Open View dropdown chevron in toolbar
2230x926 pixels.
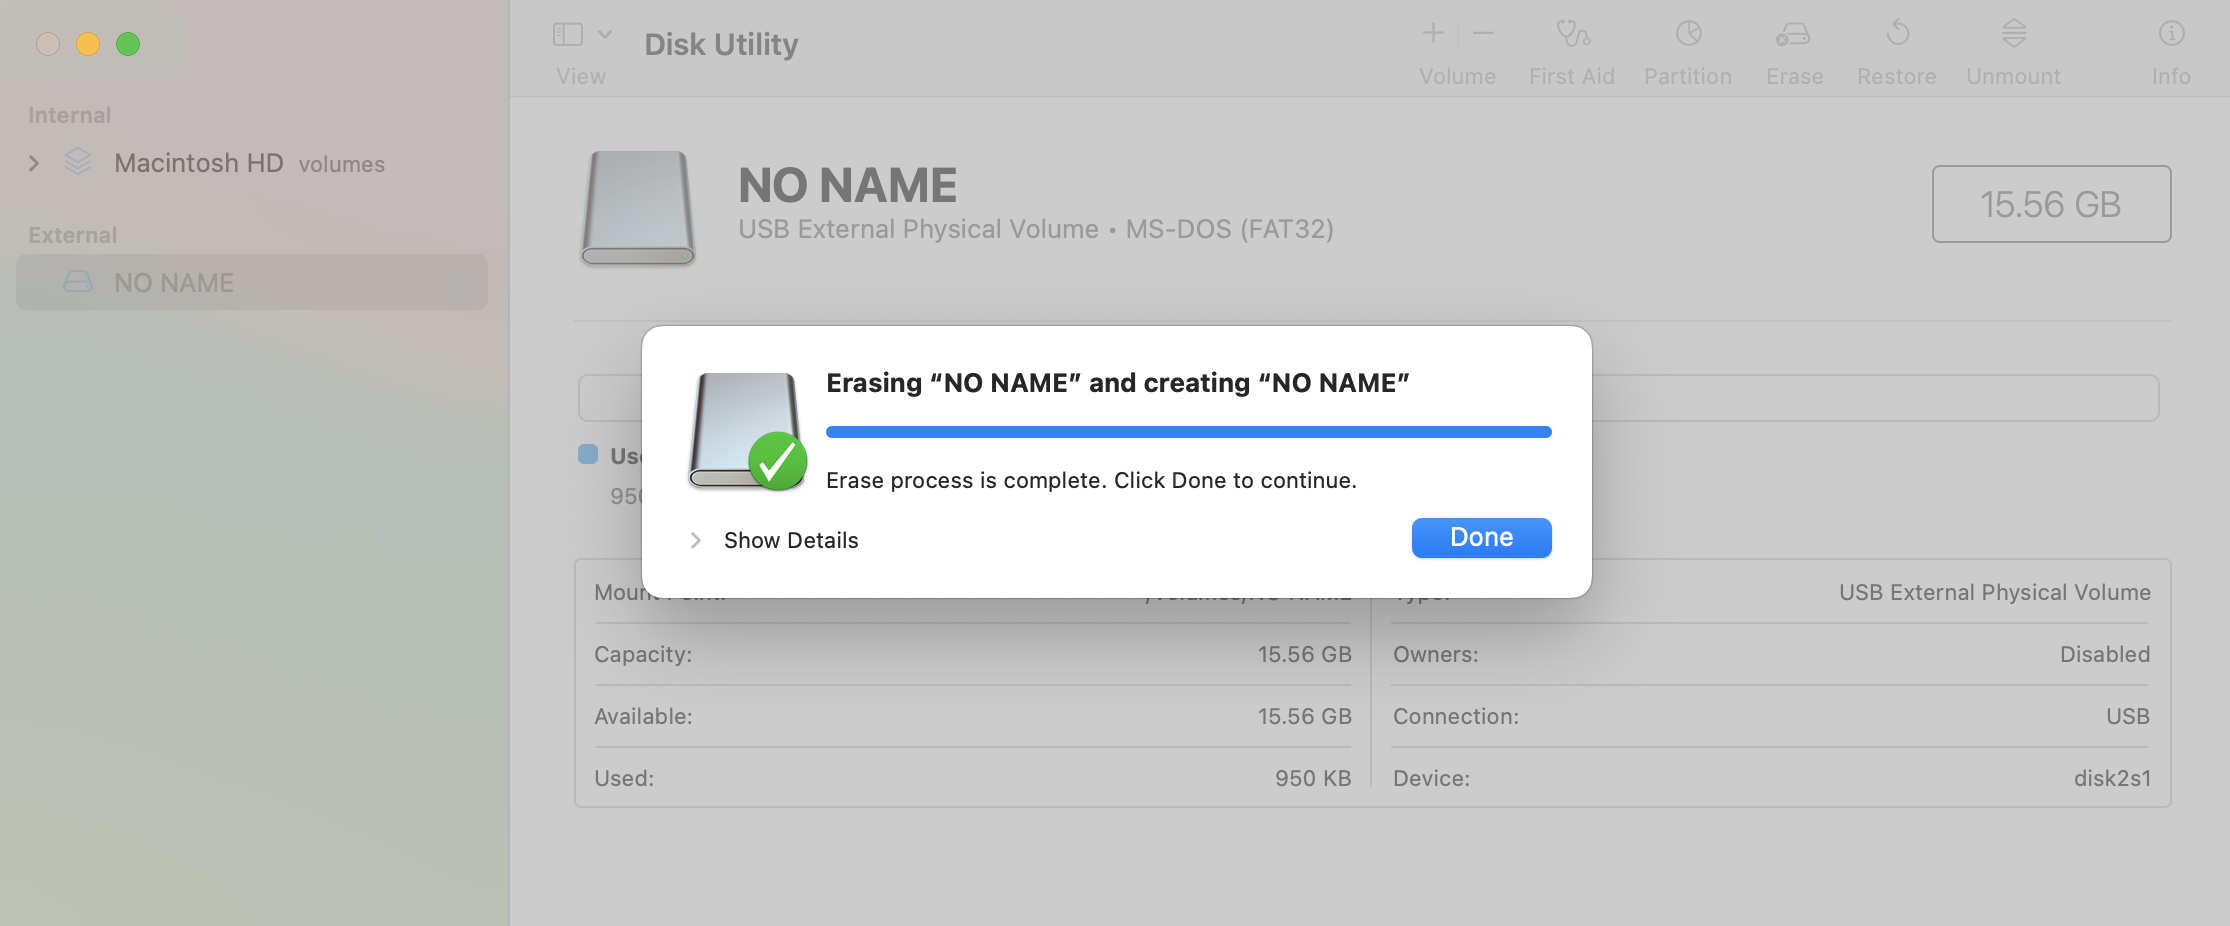tap(605, 35)
